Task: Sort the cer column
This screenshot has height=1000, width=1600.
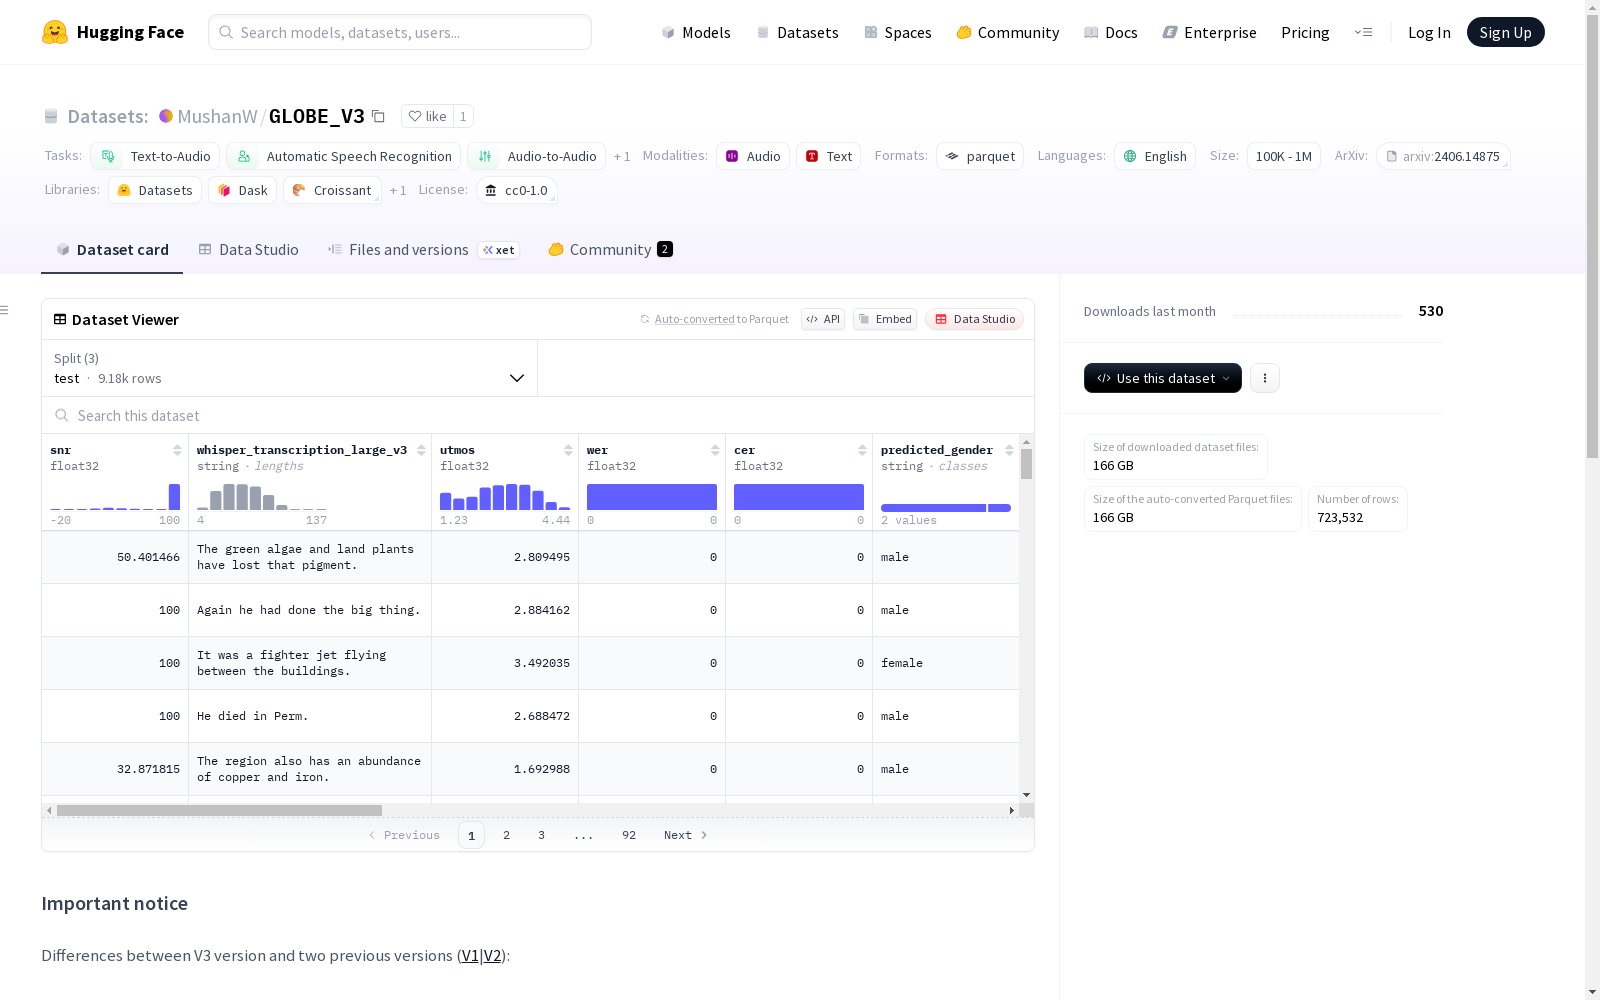Action: (x=862, y=450)
